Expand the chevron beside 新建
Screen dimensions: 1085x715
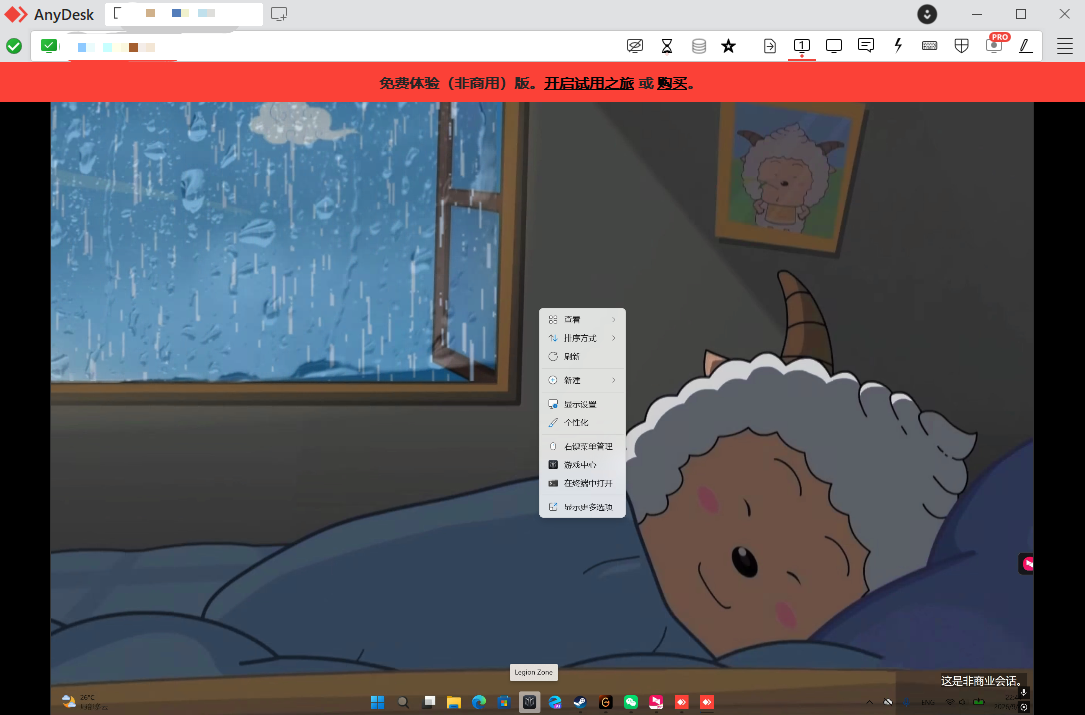[x=614, y=380]
